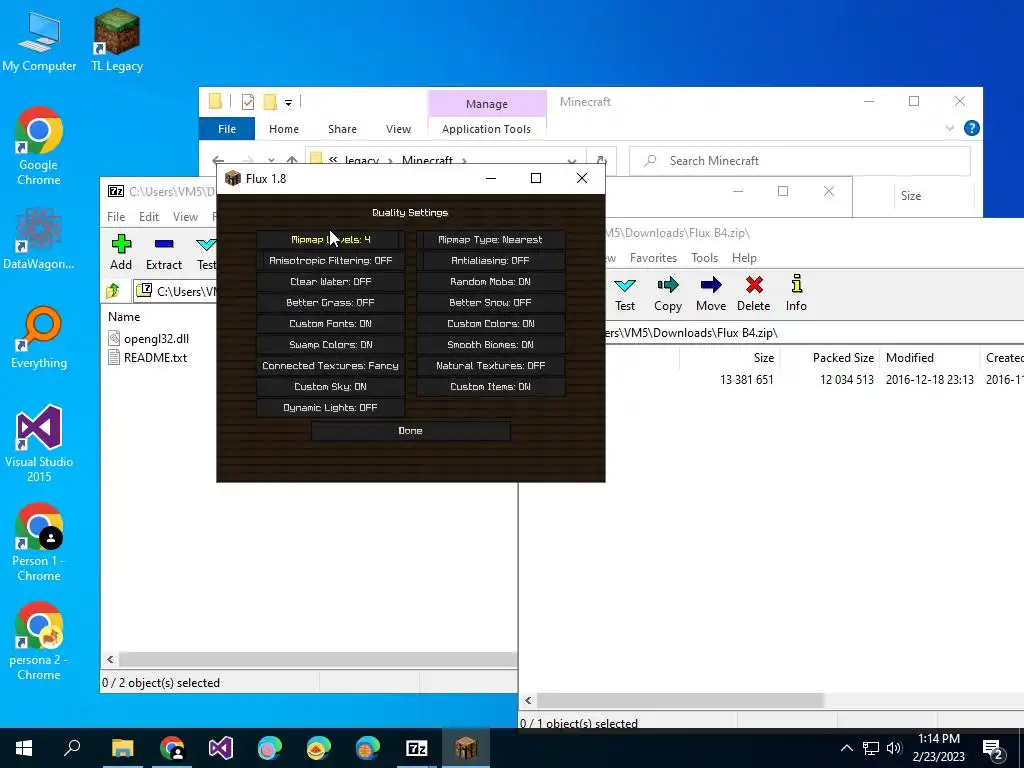This screenshot has height=768, width=1024.
Task: Select README.txt in the file list
Action: [155, 358]
